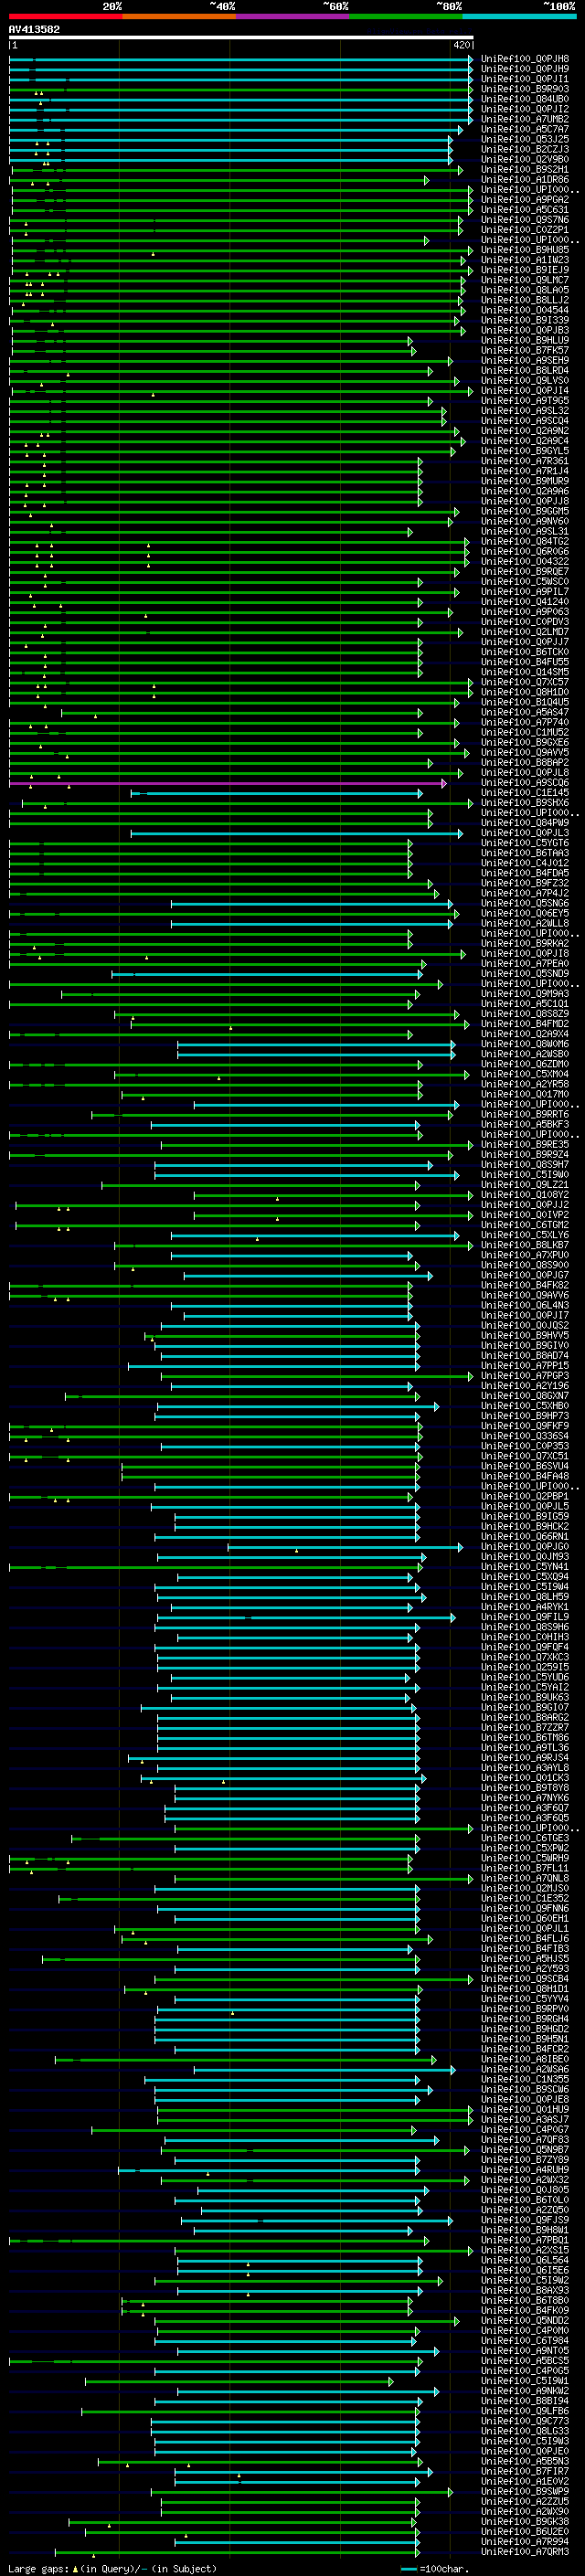Select the white AV413582 query sequence bar
The height and width of the screenshot is (2576, 585).
coord(241,37)
